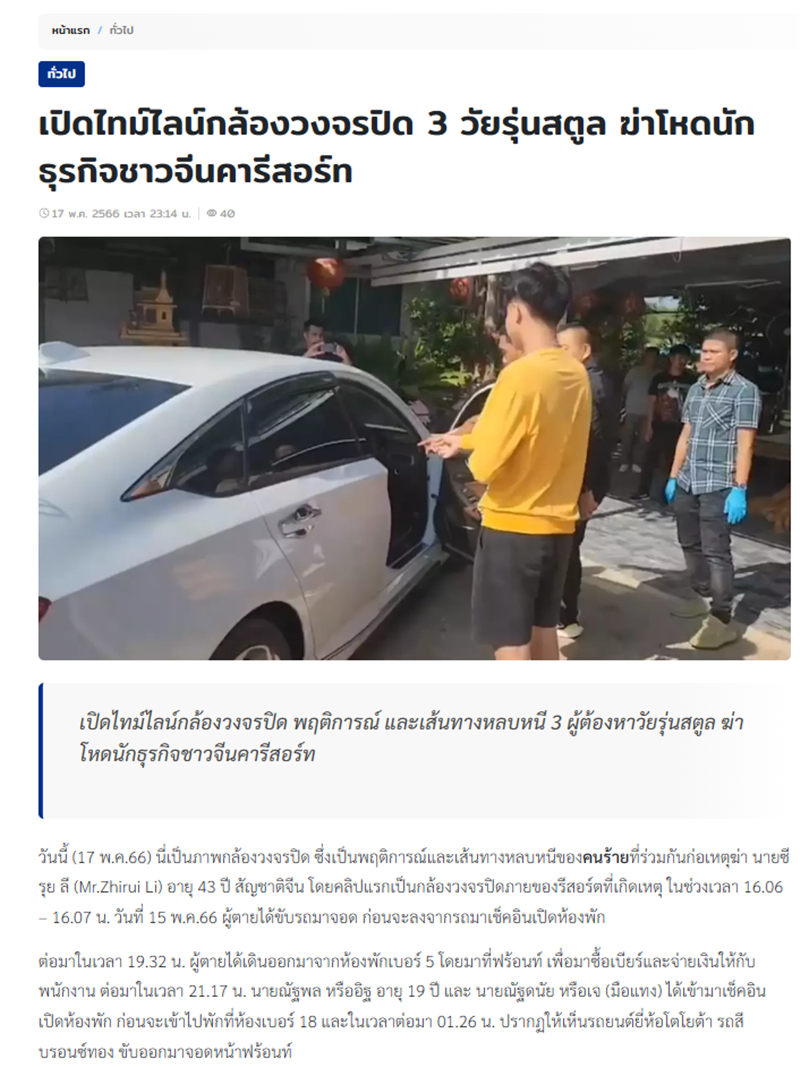800x1067 pixels.
Task: Click the 17 พ.ค. 2566 timestamp
Action: pos(121,214)
